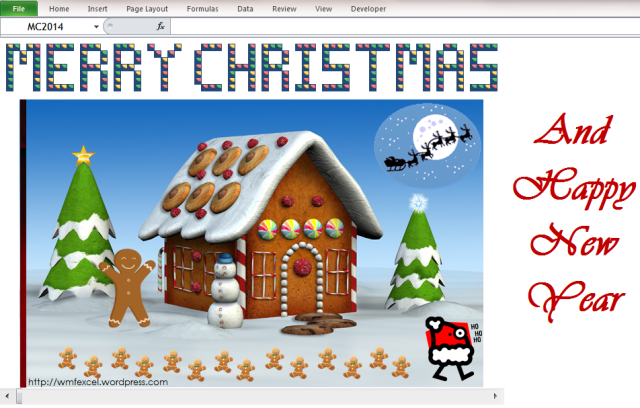Select the View tab
The image size is (640, 408).
click(x=324, y=9)
